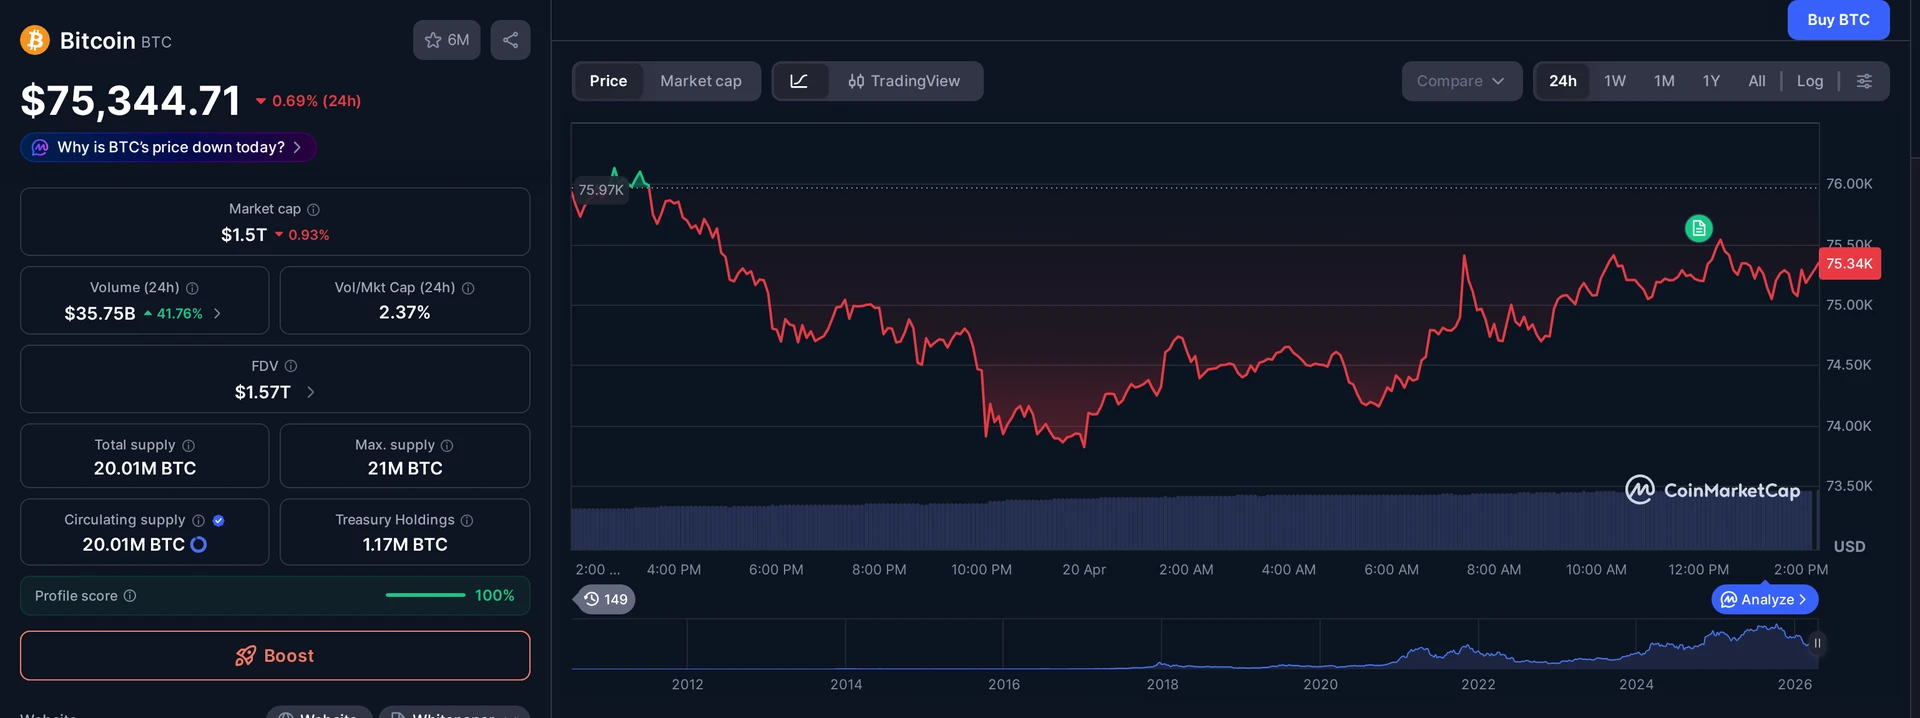Viewport: 1920px width, 718px height.
Task: Click the Treasury Holdings info icon
Action: (x=467, y=520)
